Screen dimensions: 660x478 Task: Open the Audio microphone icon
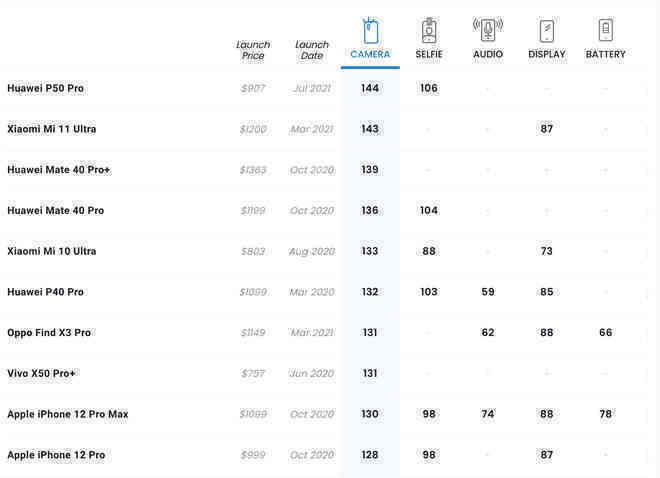(x=488, y=29)
